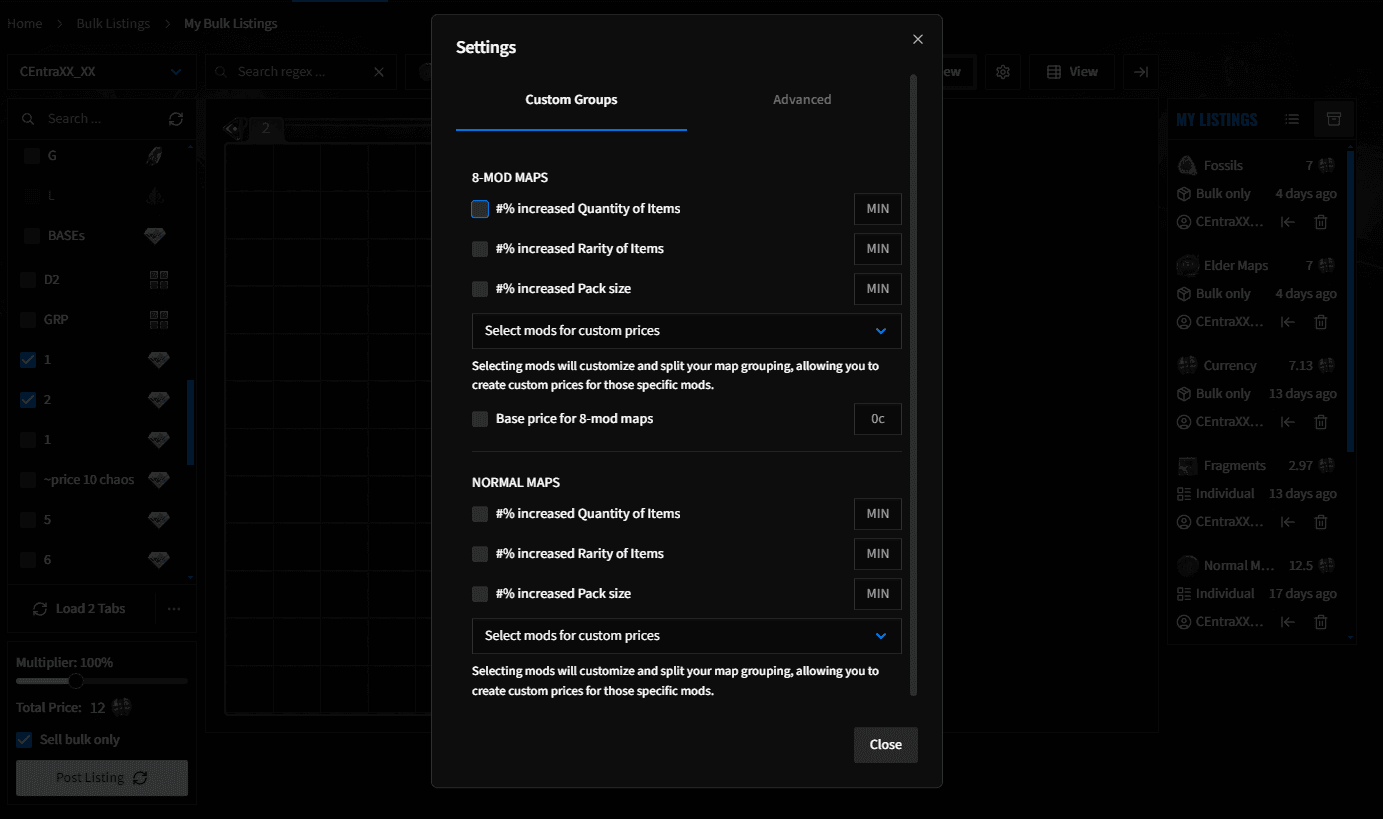This screenshot has height=819, width=1383.
Task: Check the BASEs stash tab
Action: point(31,236)
